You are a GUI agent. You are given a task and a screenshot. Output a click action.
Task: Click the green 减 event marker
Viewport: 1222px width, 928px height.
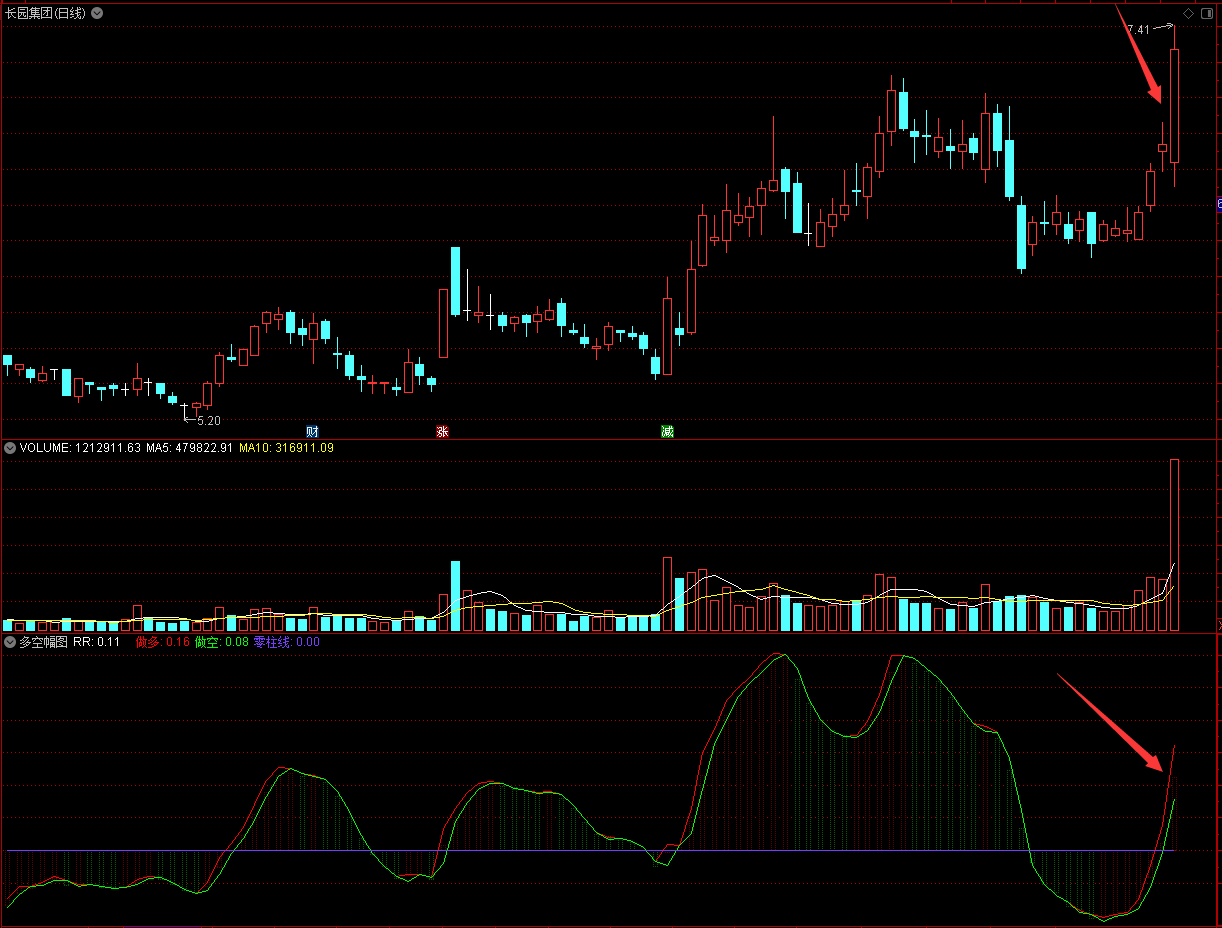(667, 432)
